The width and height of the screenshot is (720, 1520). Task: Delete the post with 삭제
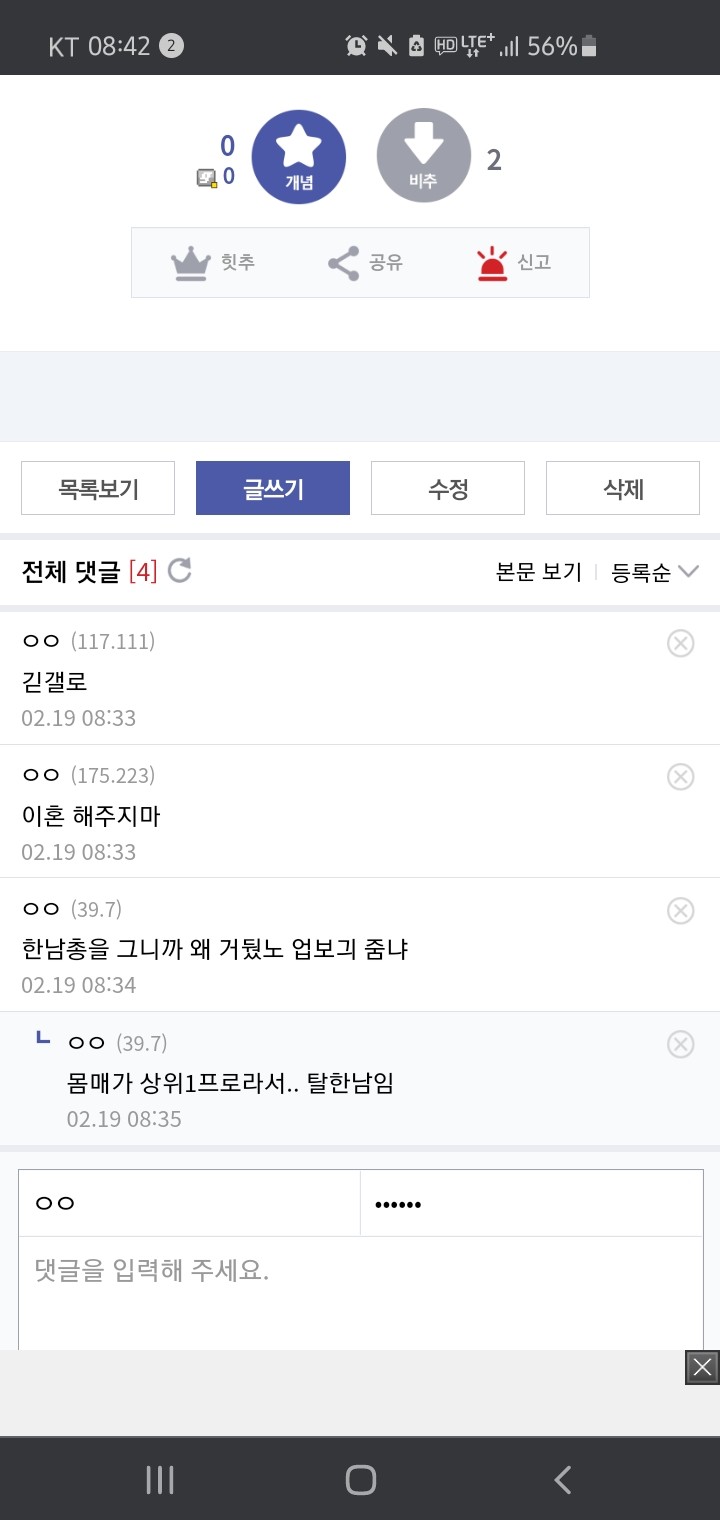(x=623, y=488)
